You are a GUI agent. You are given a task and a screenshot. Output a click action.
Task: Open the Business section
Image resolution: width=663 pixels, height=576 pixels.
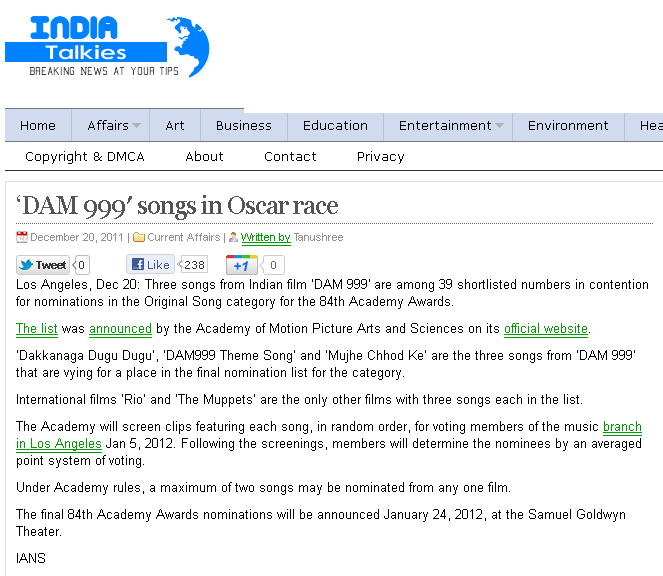coord(243,126)
